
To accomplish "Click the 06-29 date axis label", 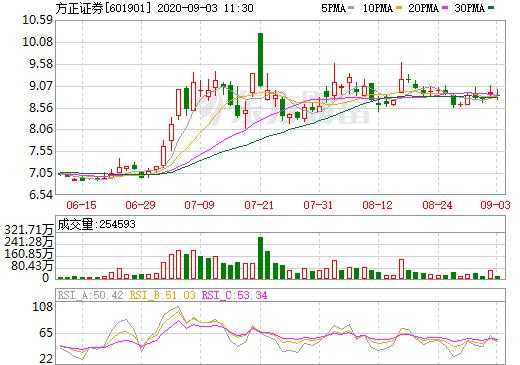I will pyautogui.click(x=140, y=205).
